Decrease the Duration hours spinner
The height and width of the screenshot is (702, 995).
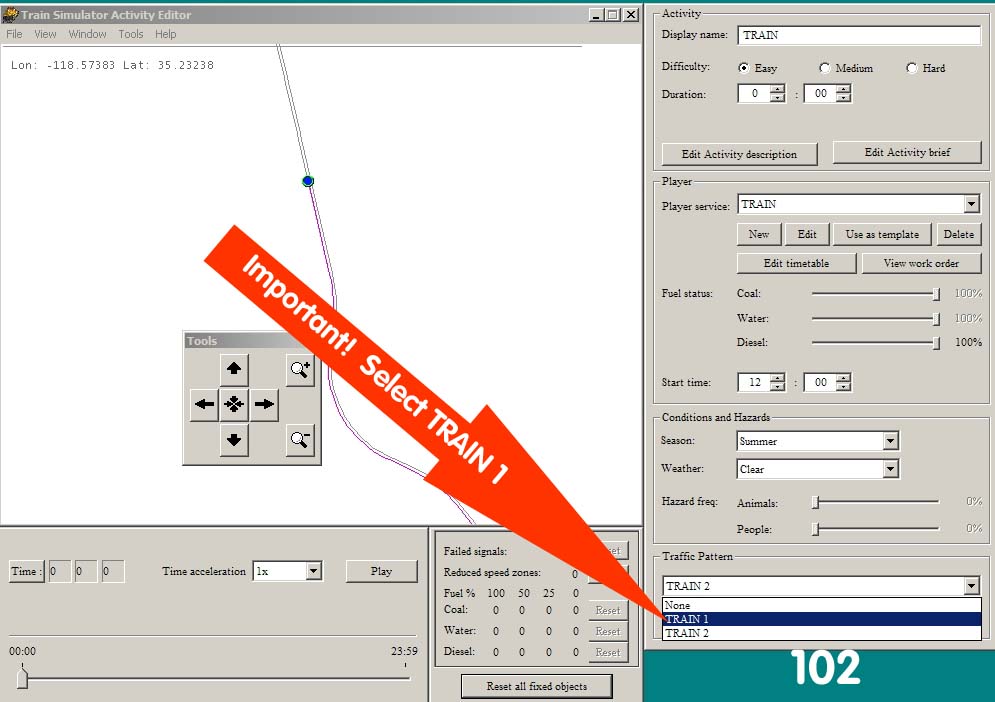778,98
